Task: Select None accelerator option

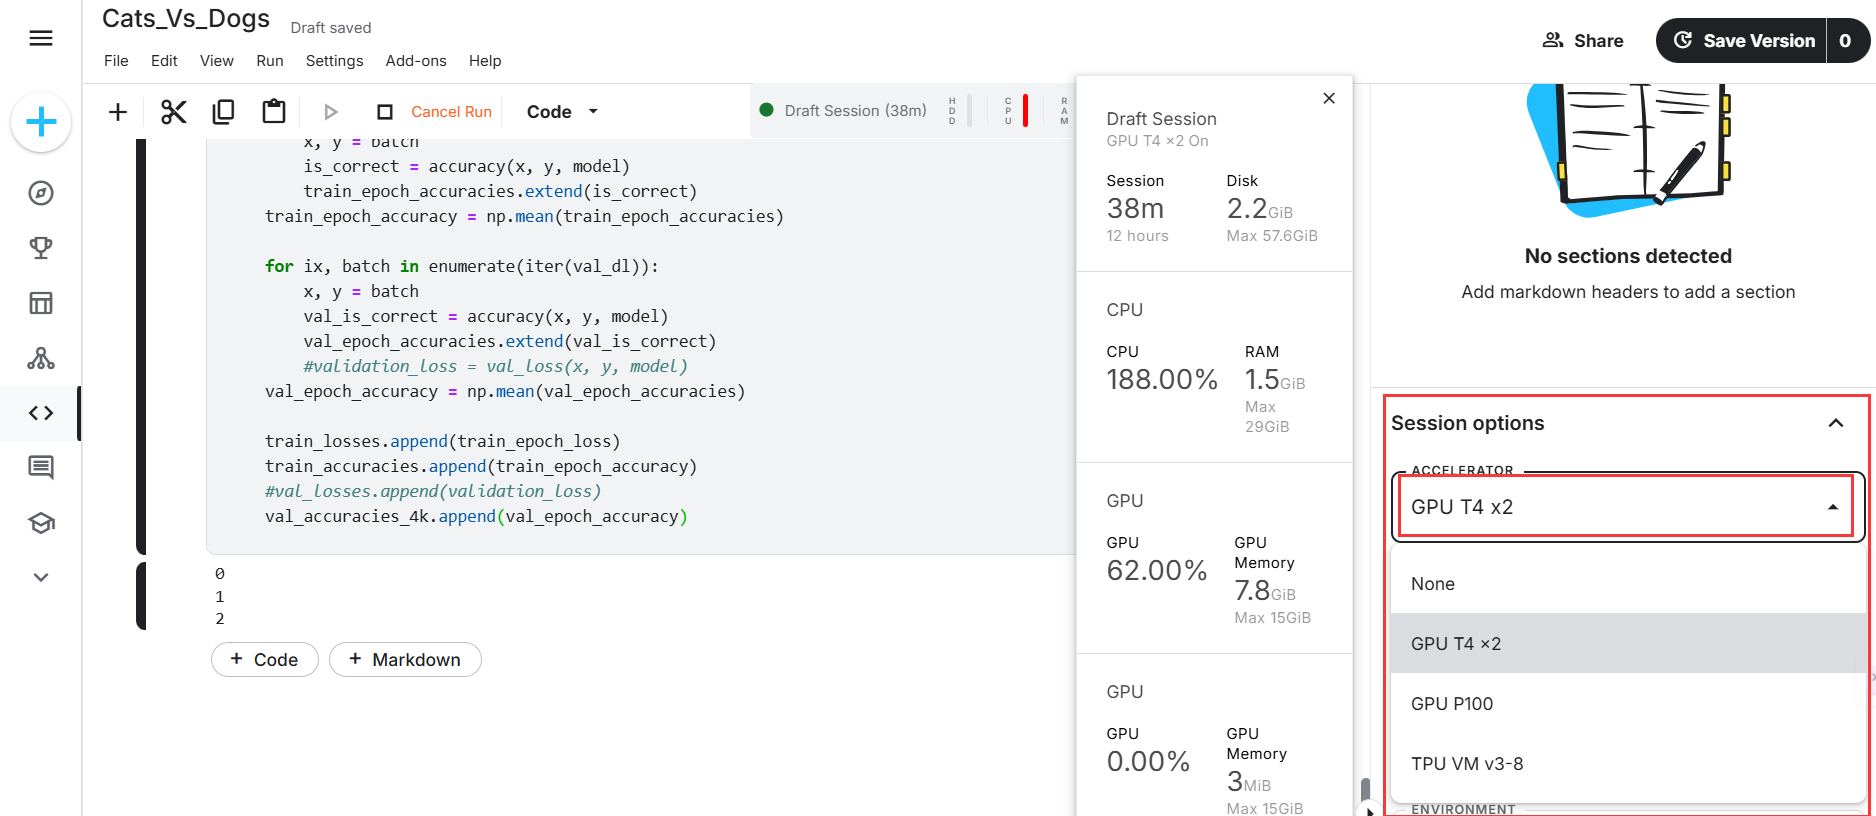Action: pyautogui.click(x=1433, y=584)
